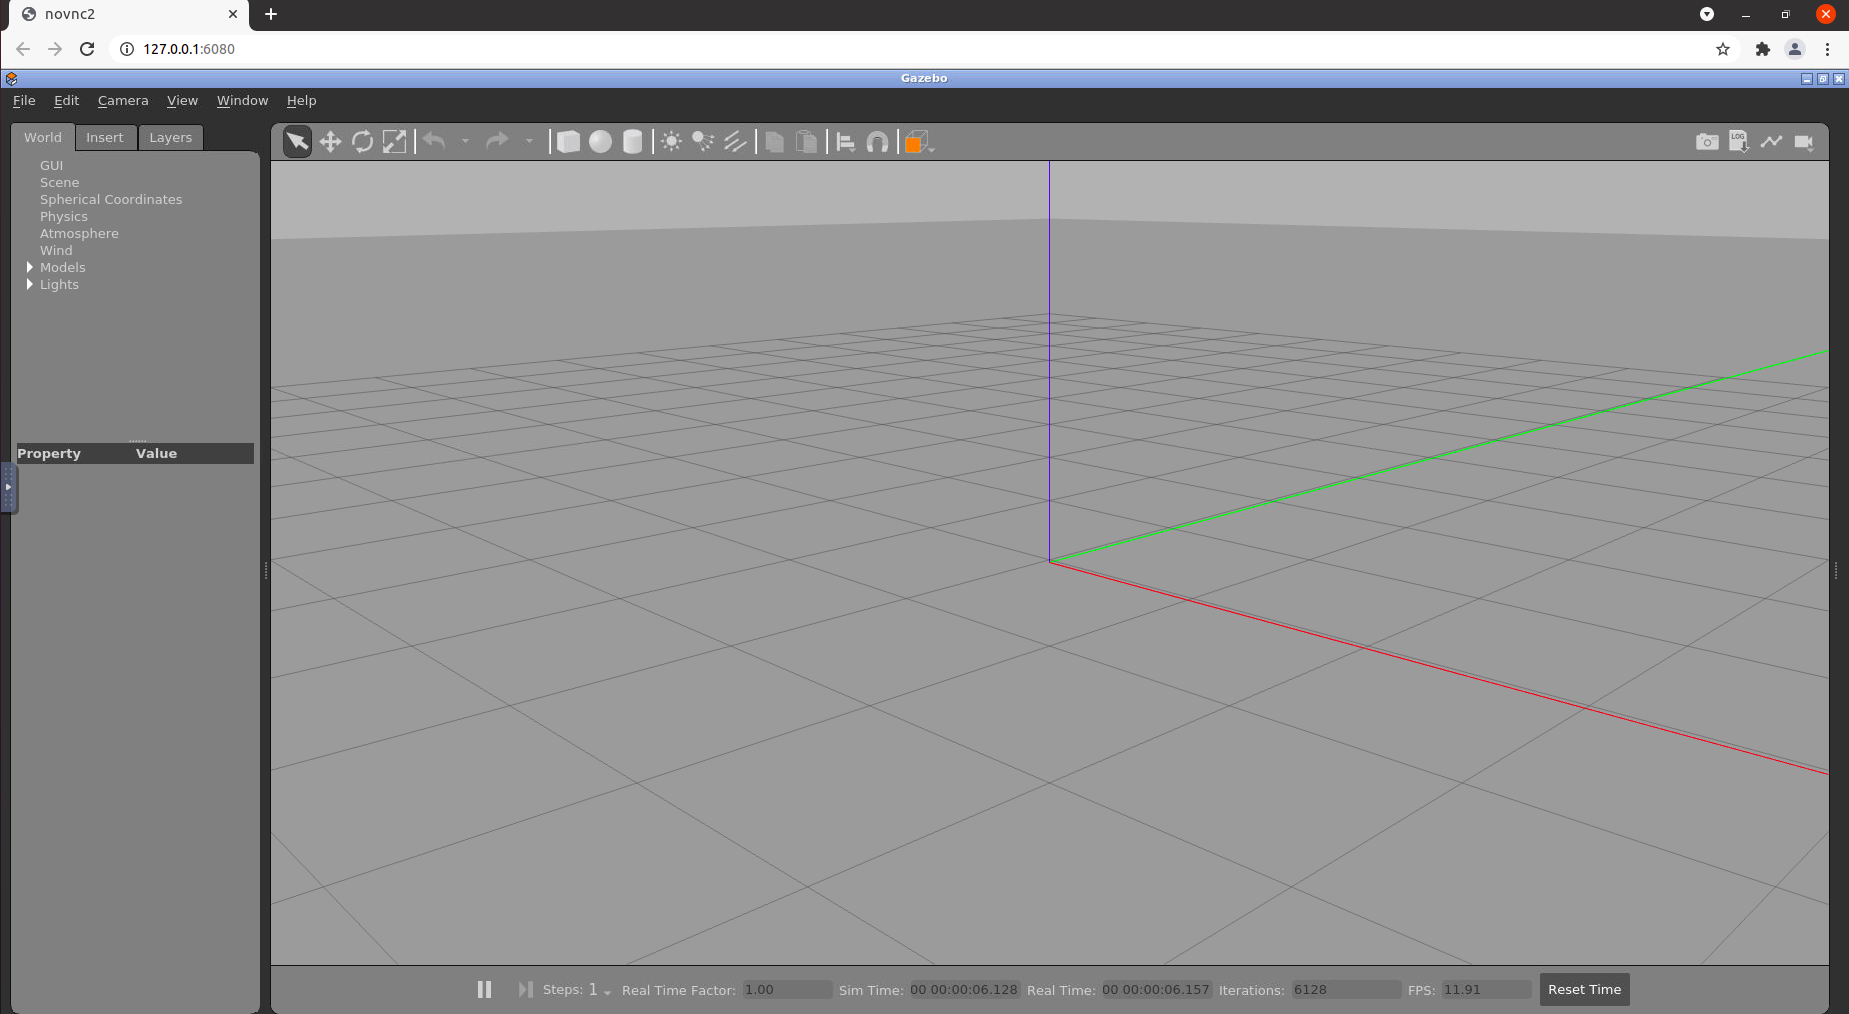Viewport: 1849px width, 1014px height.
Task: Expand the Models tree node
Action: point(30,267)
